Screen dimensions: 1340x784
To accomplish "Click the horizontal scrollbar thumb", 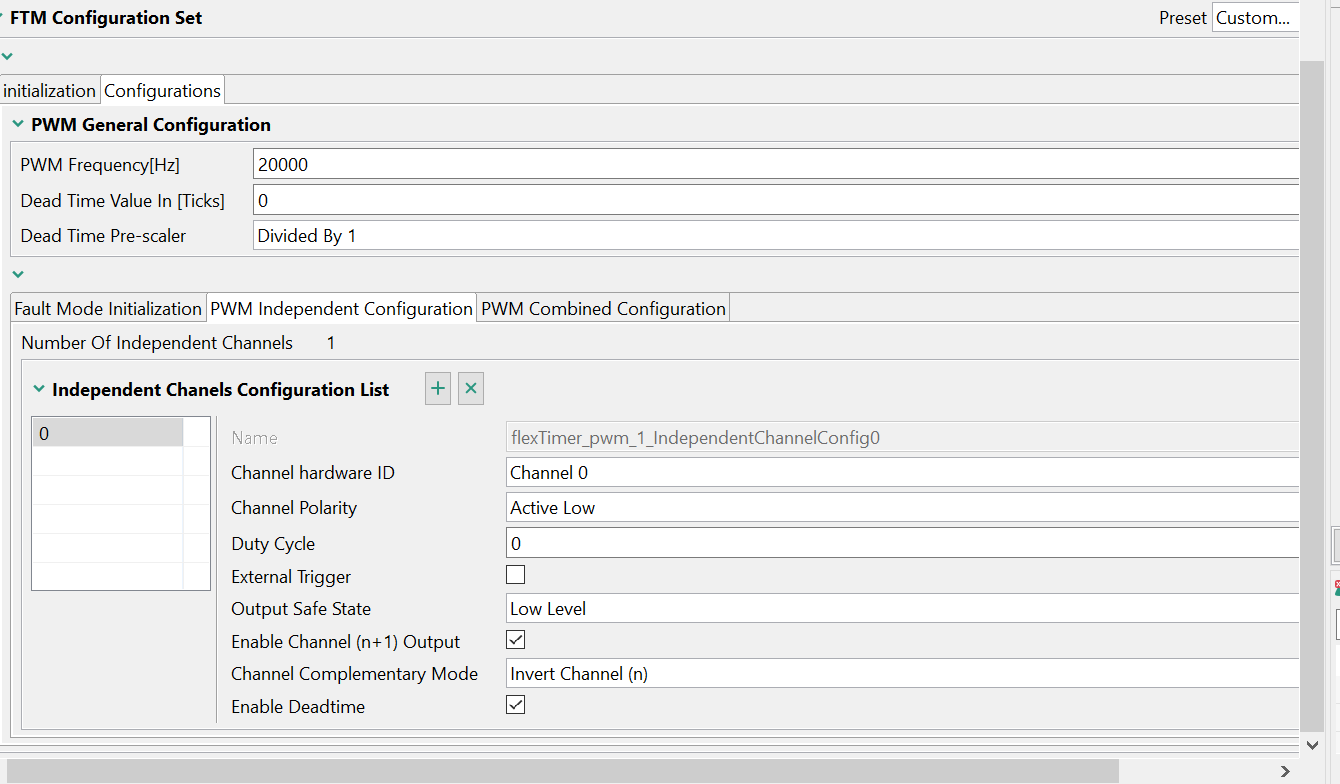I will coord(562,771).
